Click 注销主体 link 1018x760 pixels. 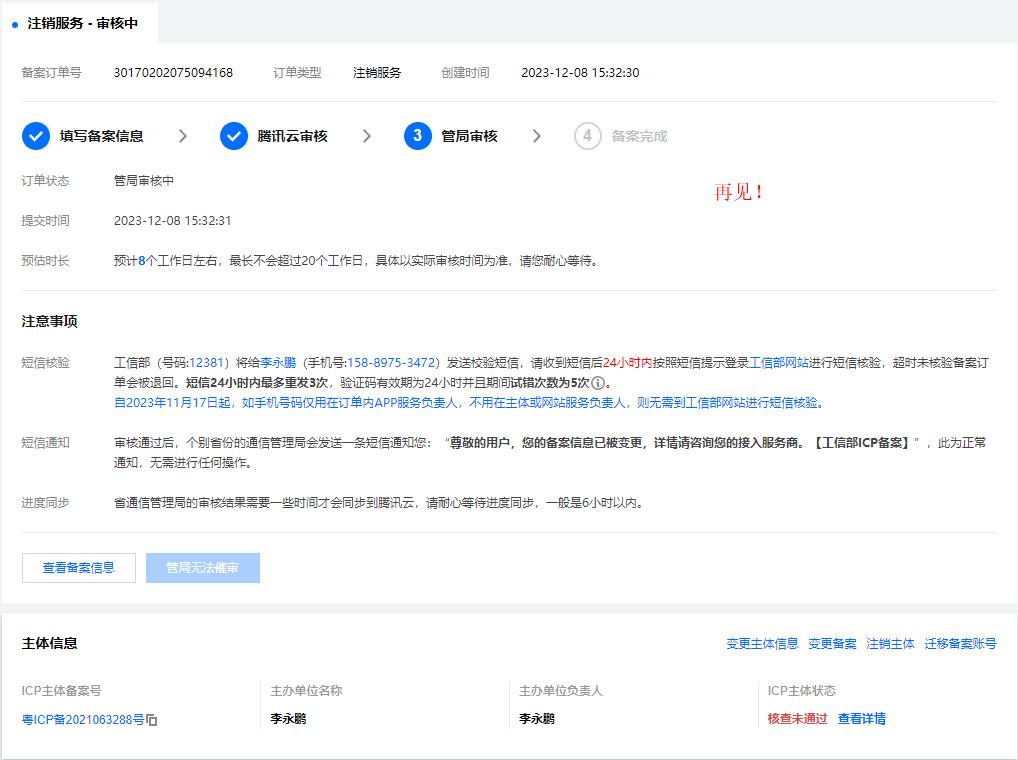tap(890, 644)
